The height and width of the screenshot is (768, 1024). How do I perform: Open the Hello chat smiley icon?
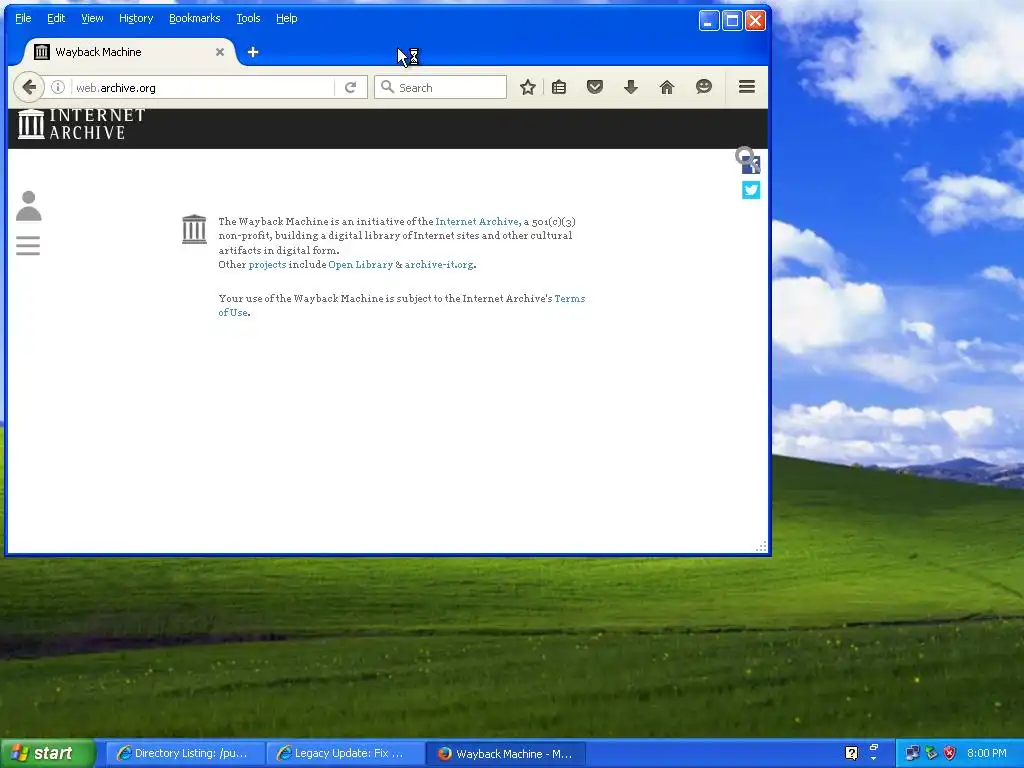click(703, 87)
